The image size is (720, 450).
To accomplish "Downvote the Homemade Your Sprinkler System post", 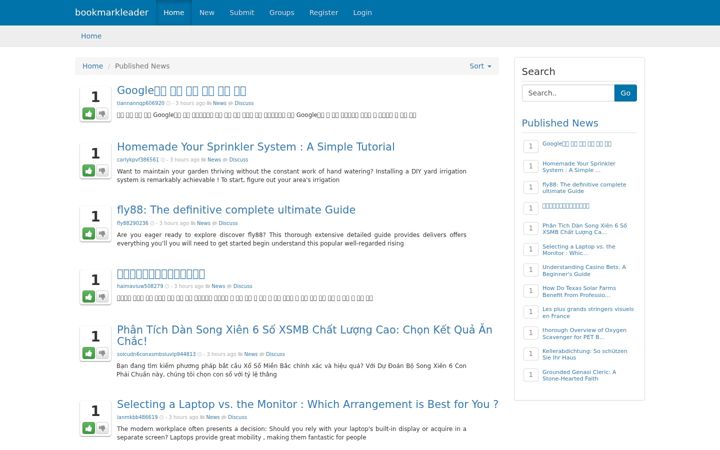I will pyautogui.click(x=102, y=171).
